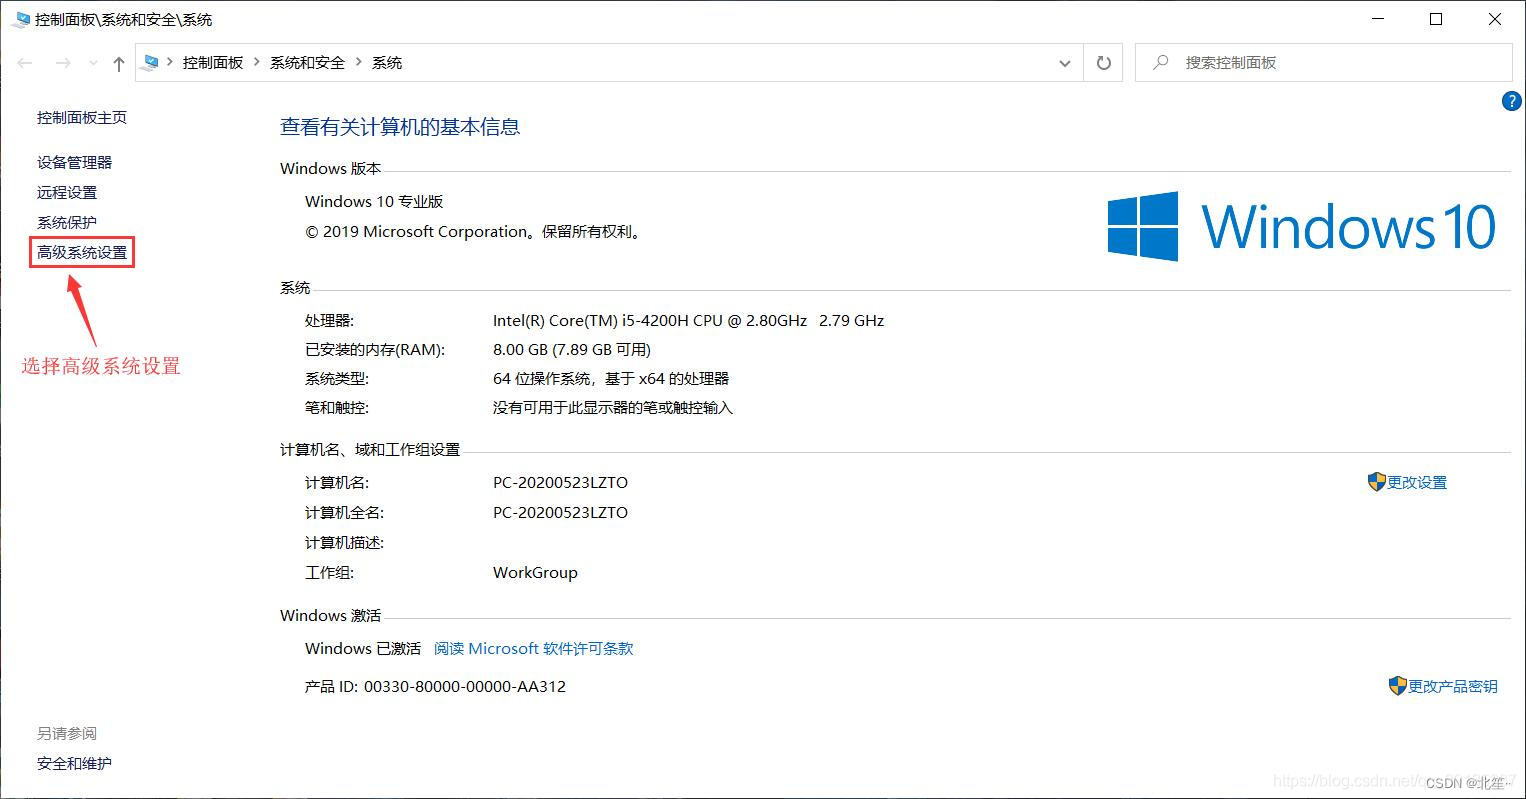This screenshot has height=799, width=1526.
Task: Expand the address bar history dropdown
Action: point(1064,63)
